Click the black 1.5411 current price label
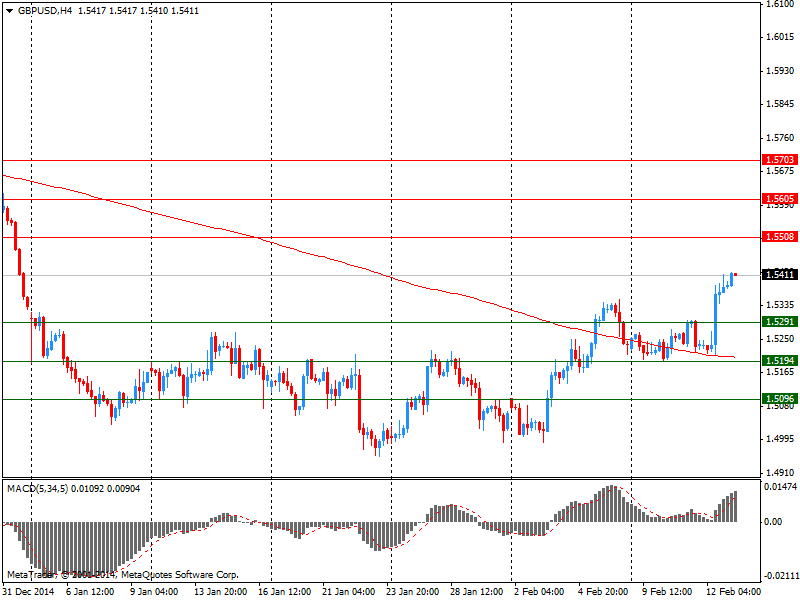The height and width of the screenshot is (600, 800). [780, 275]
